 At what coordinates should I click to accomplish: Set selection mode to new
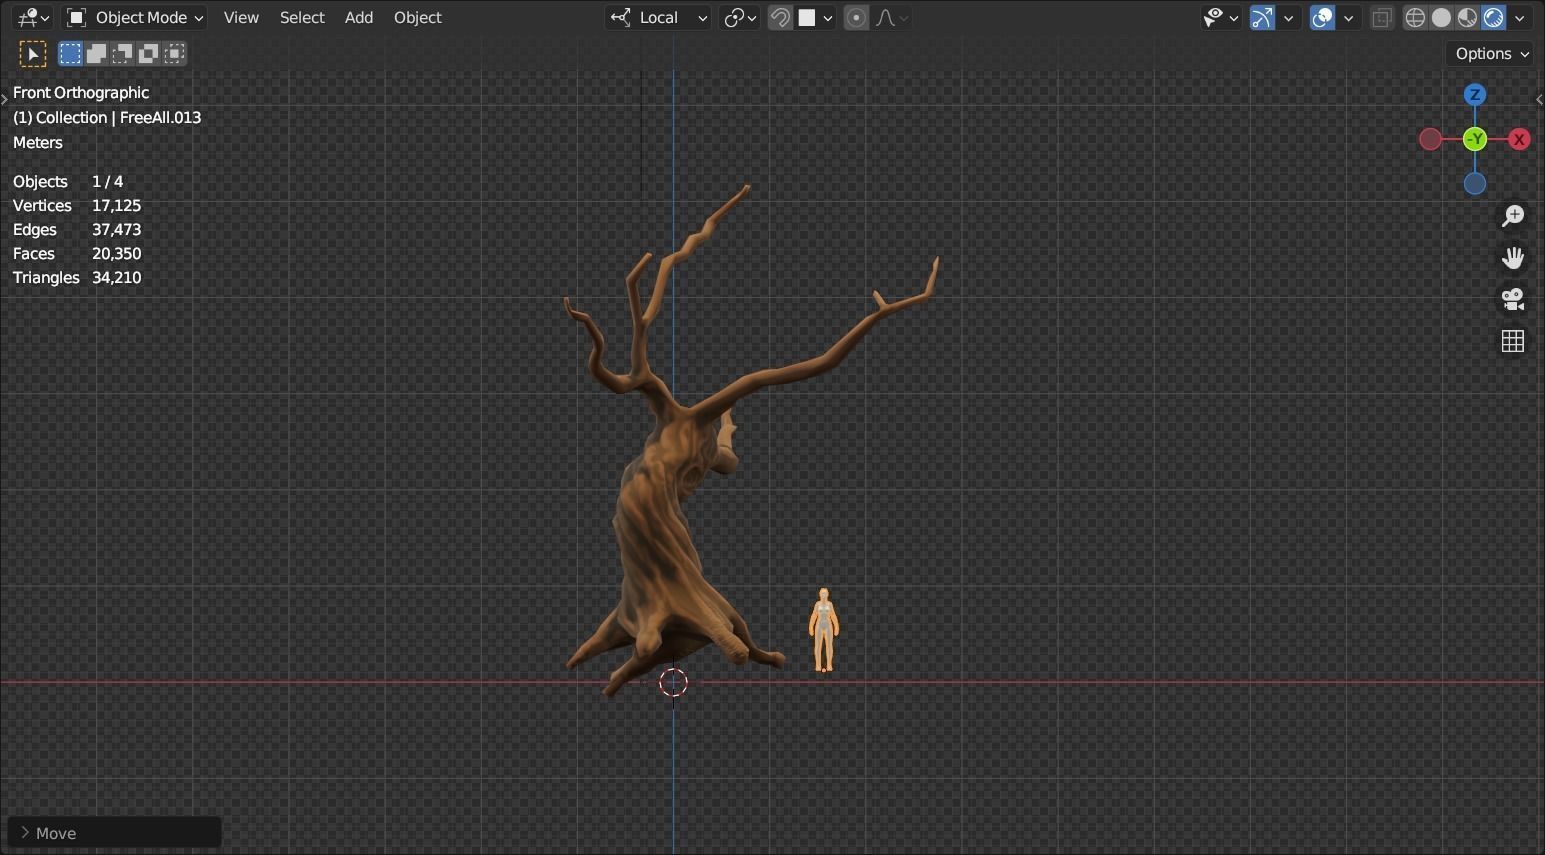(70, 53)
